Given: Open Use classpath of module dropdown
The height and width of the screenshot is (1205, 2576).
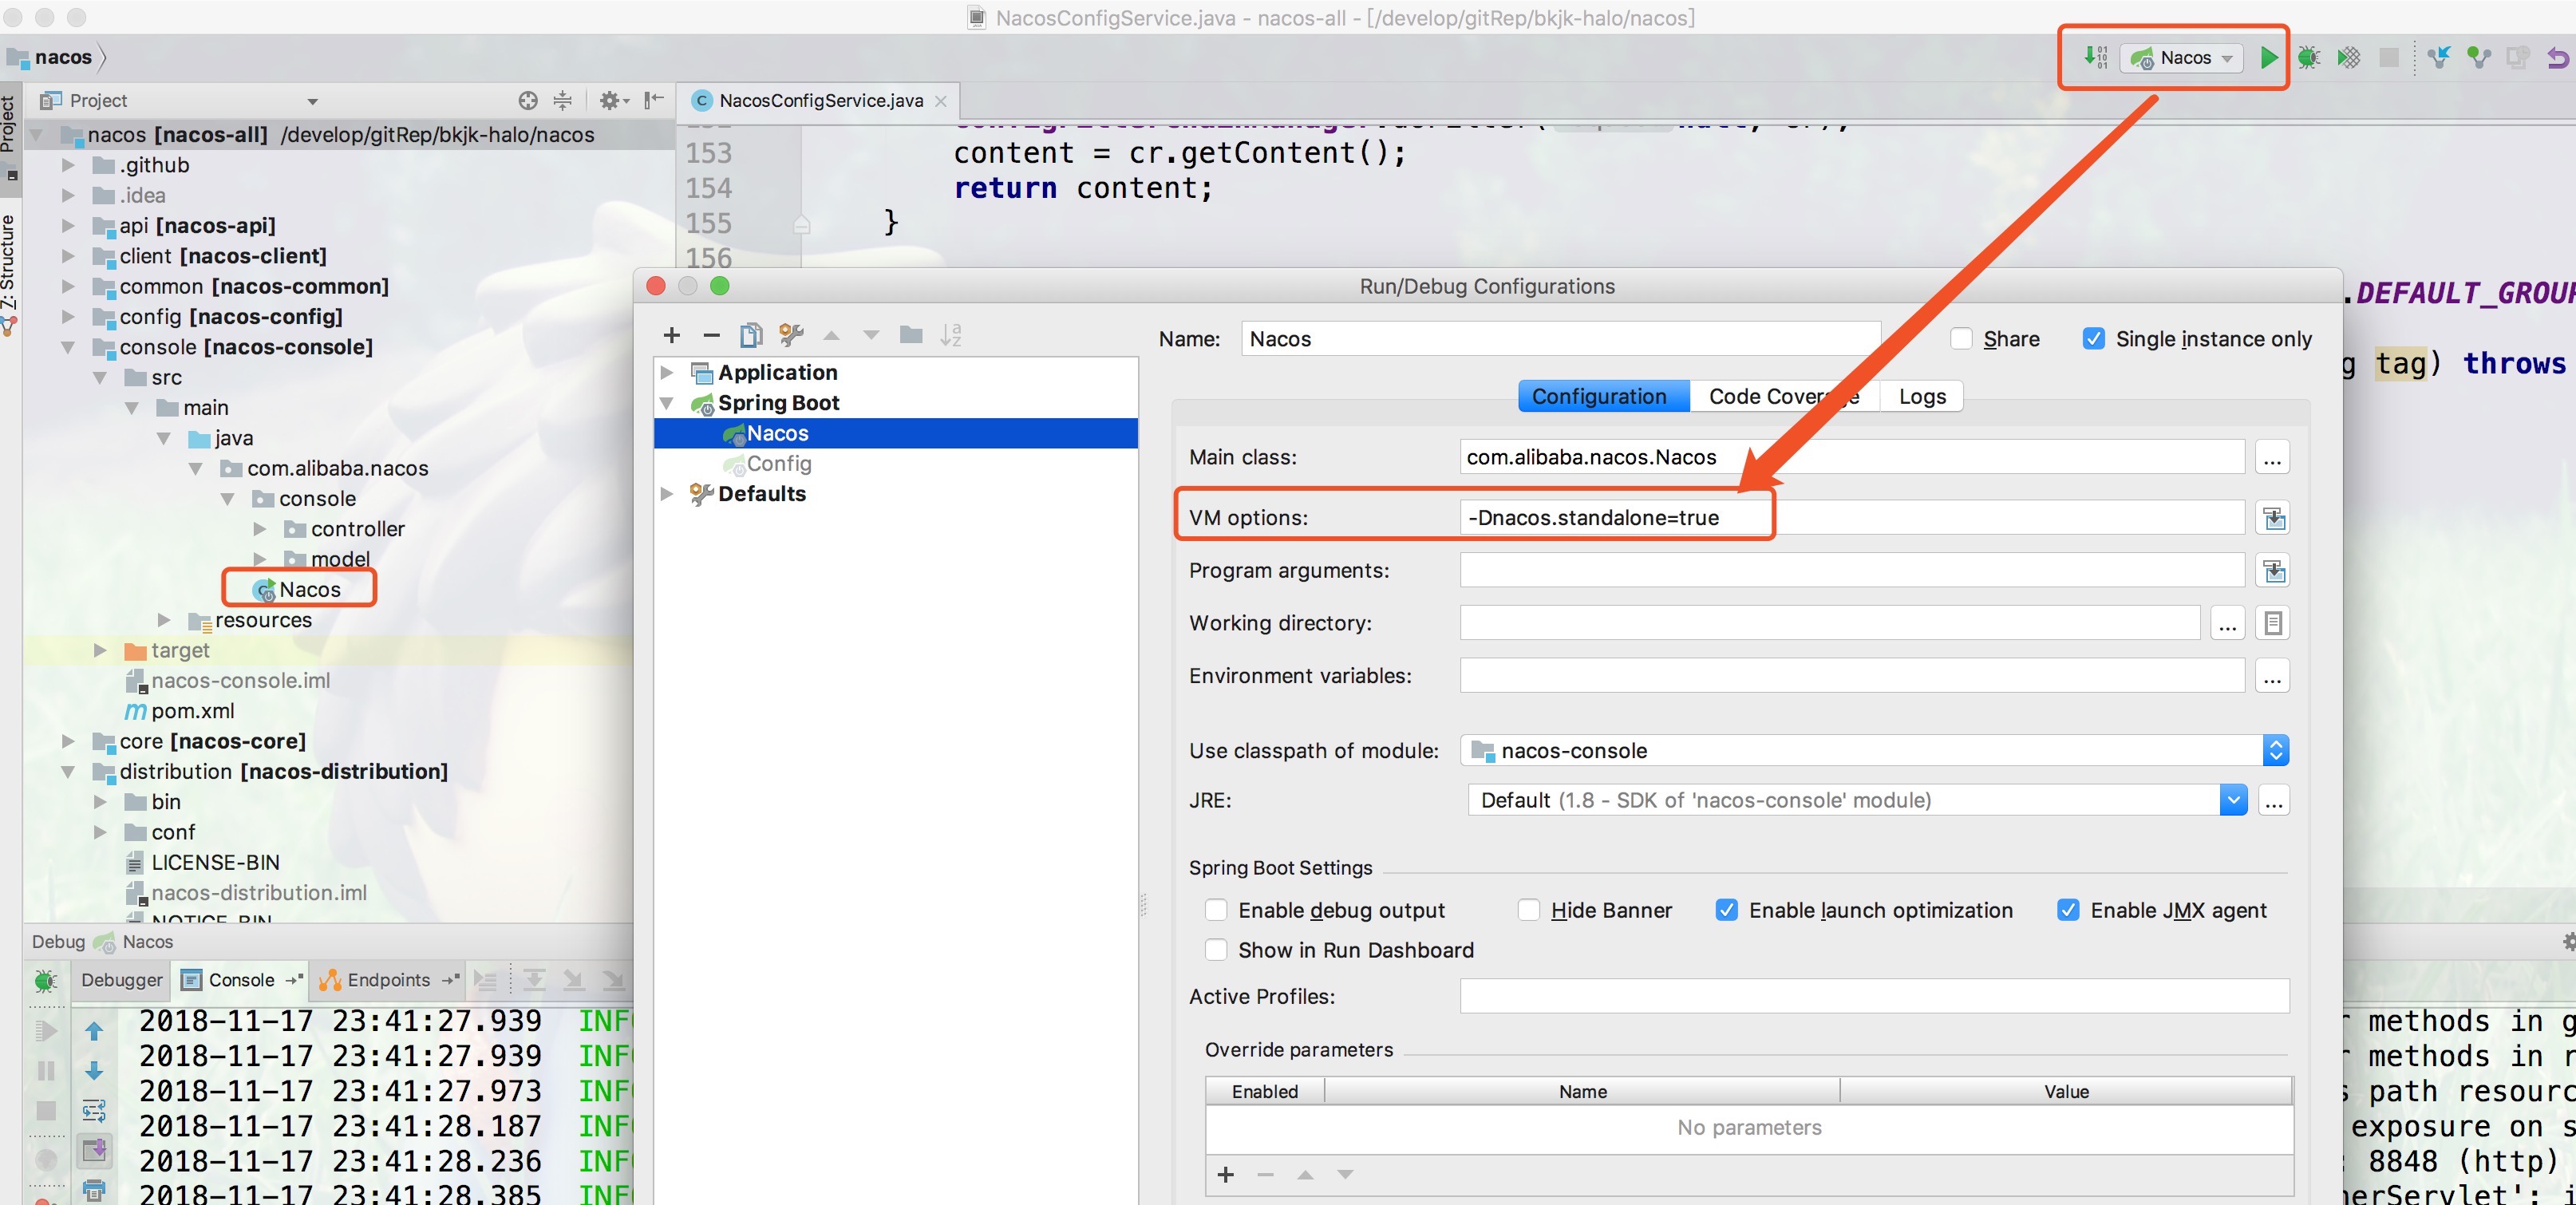Looking at the screenshot, I should (2275, 750).
